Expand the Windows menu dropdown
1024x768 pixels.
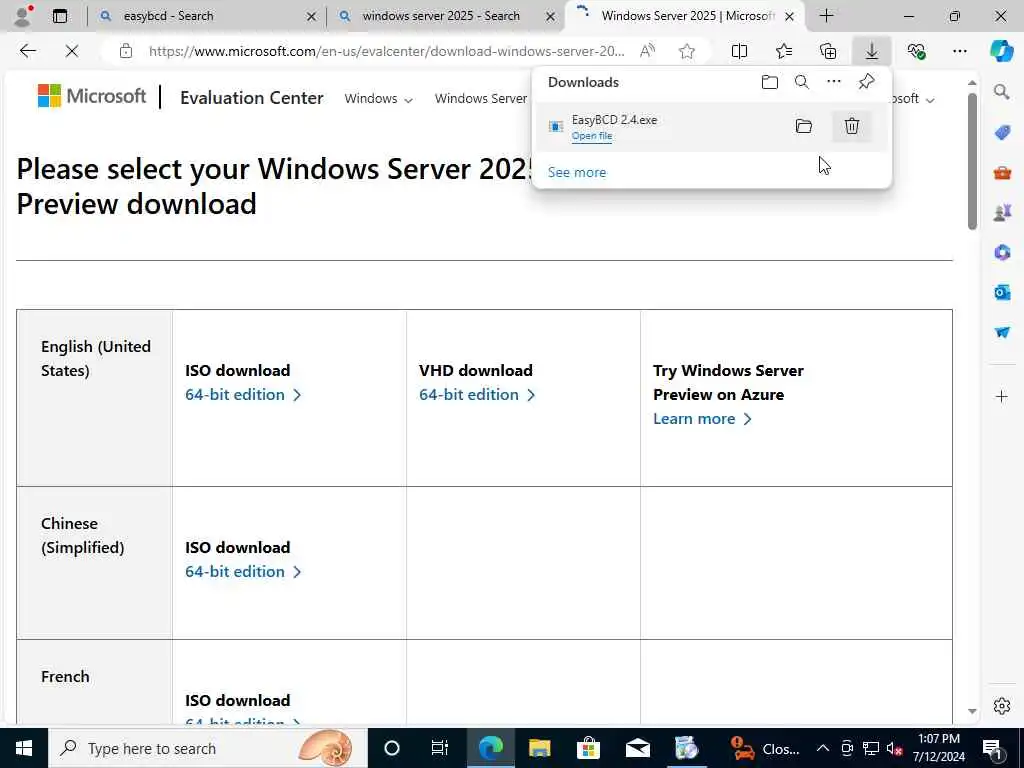point(378,99)
